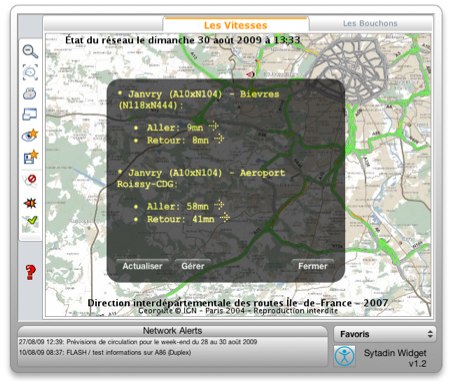Click the Gérer button
This screenshot has width=451, height=385.
coord(193,266)
